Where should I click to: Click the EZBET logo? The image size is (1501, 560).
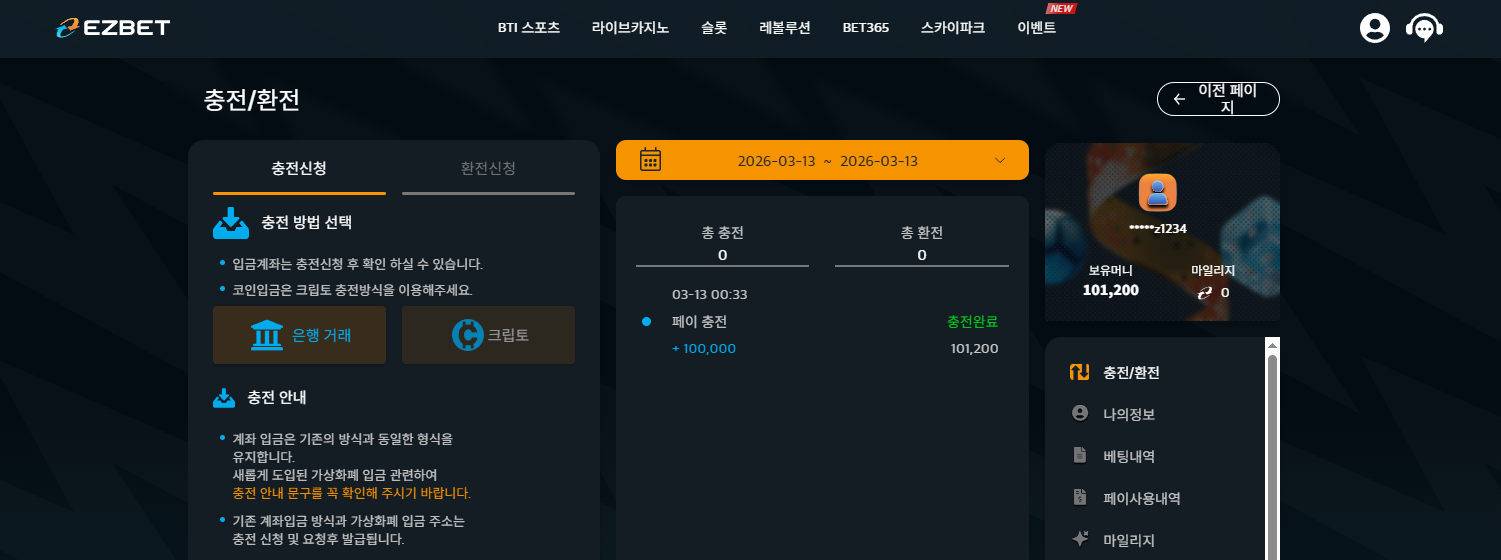coord(113,28)
